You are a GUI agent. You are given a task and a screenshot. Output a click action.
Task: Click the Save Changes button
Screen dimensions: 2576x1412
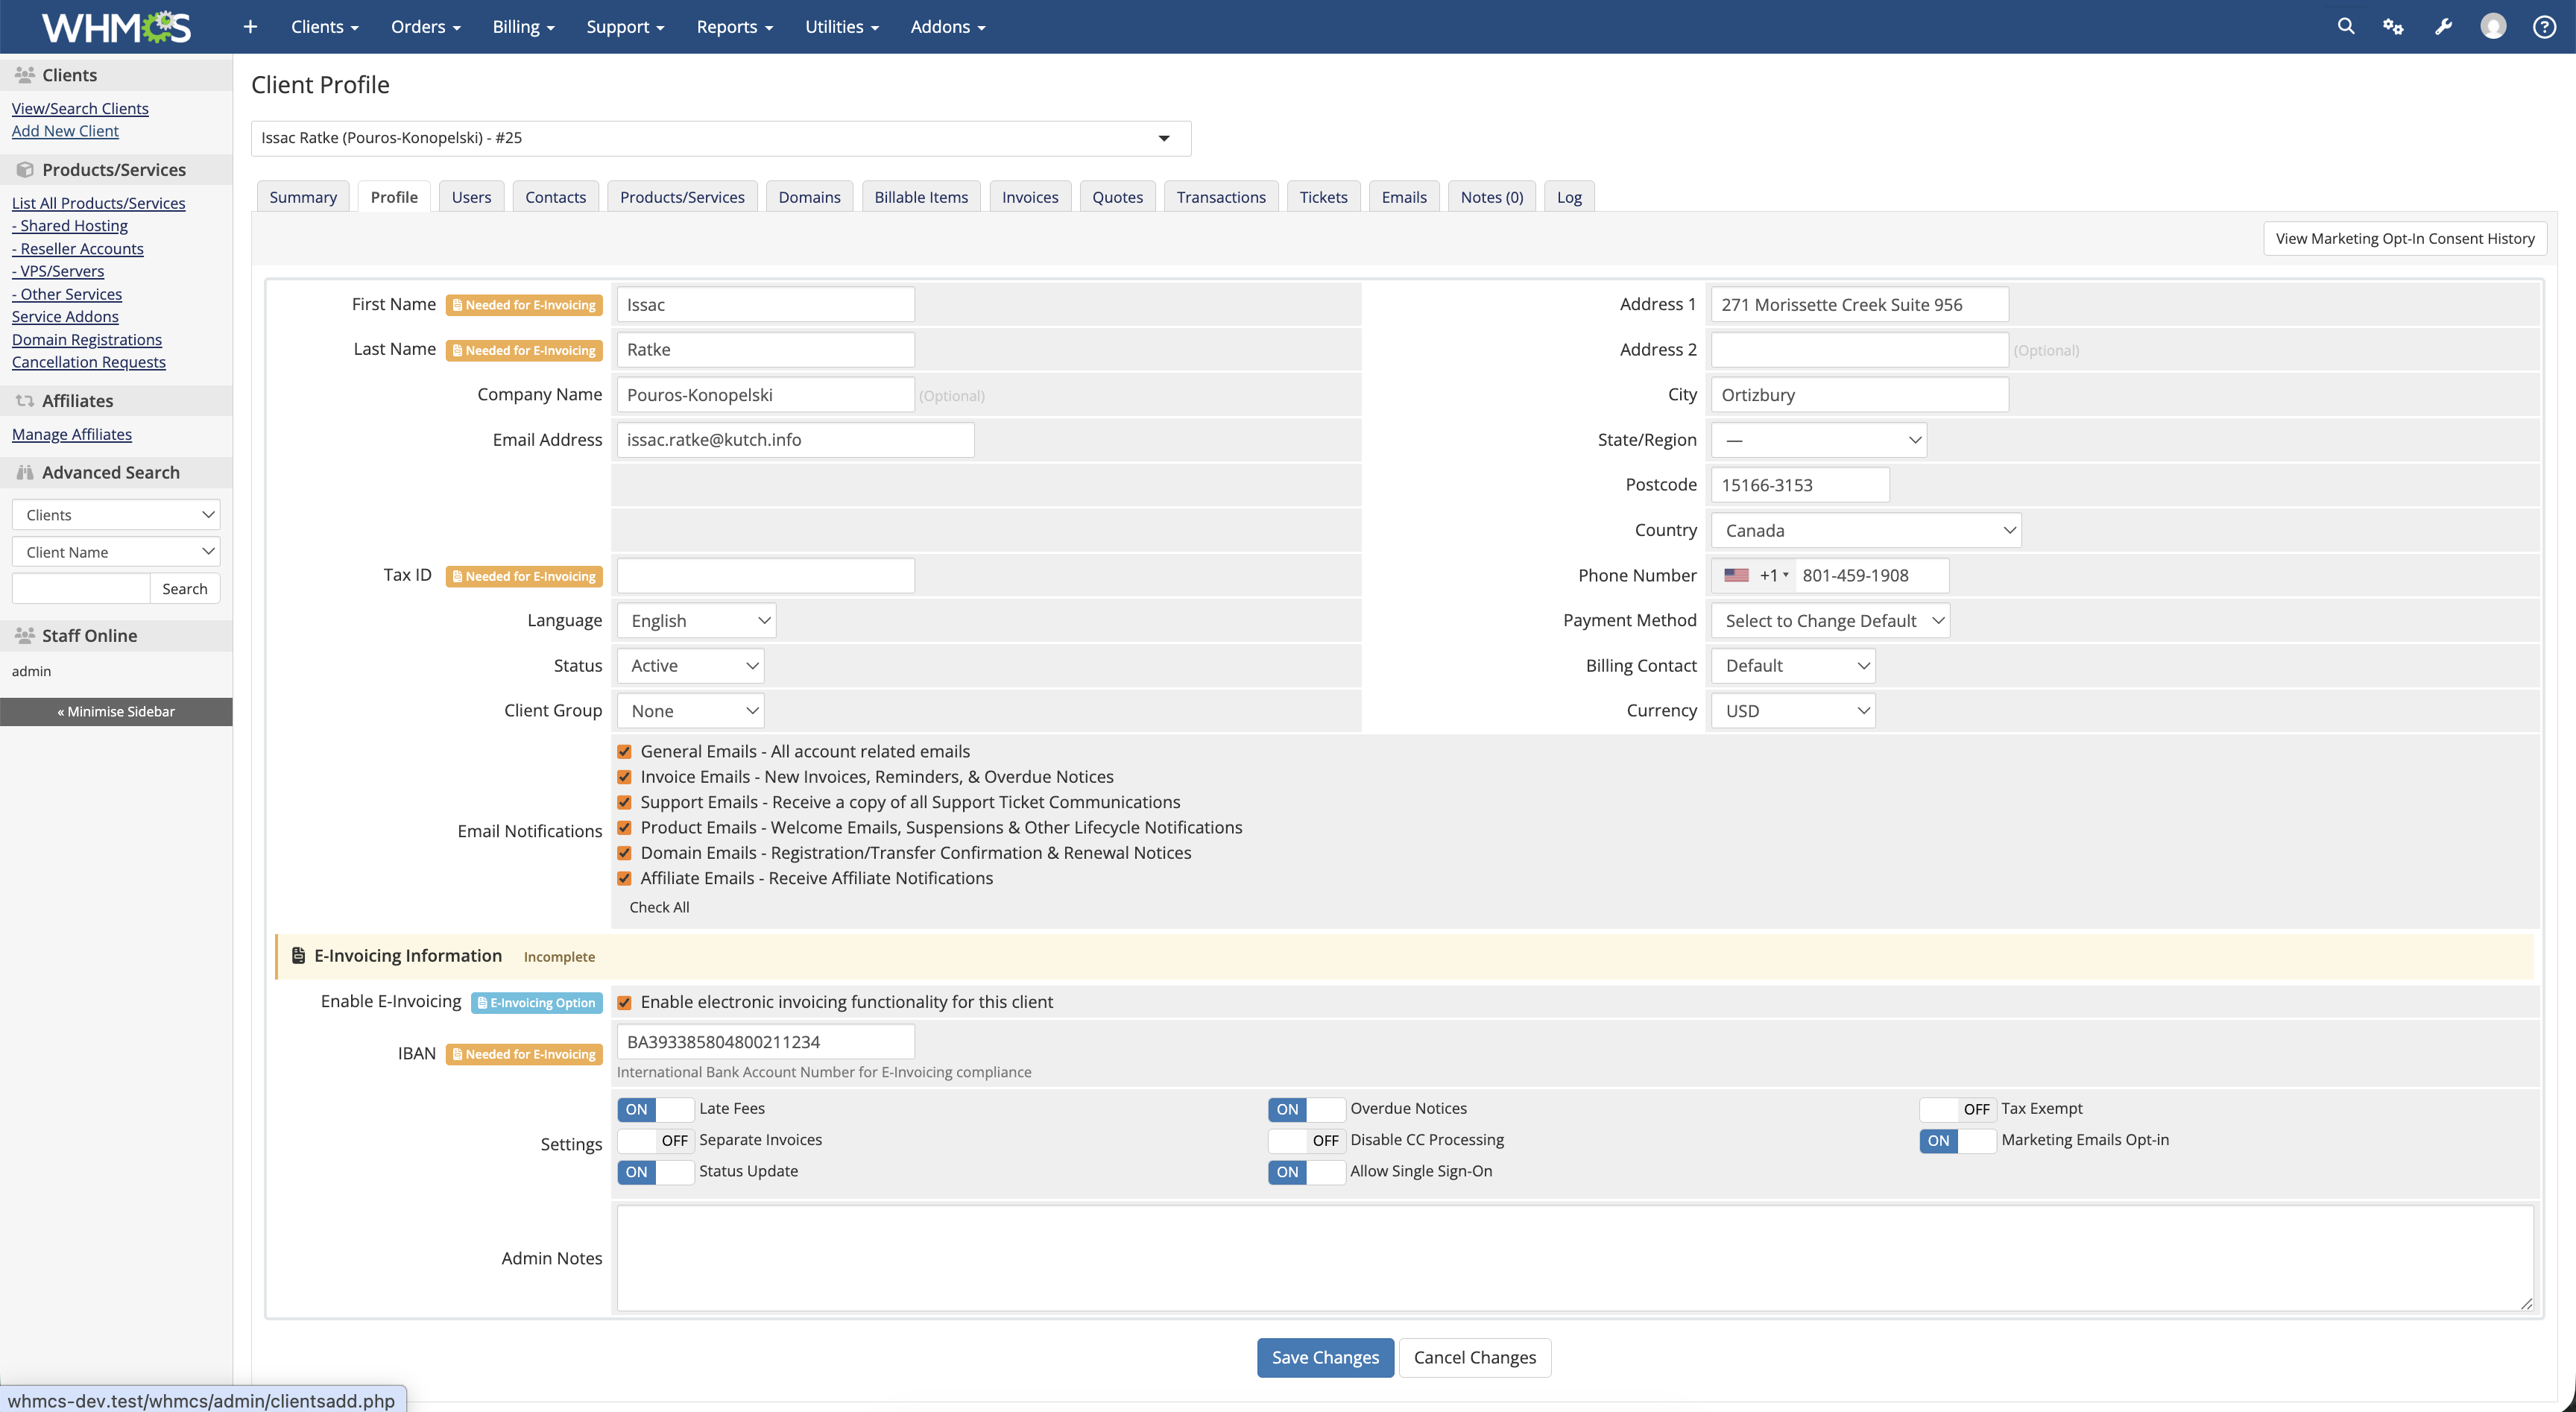coord(1324,1357)
